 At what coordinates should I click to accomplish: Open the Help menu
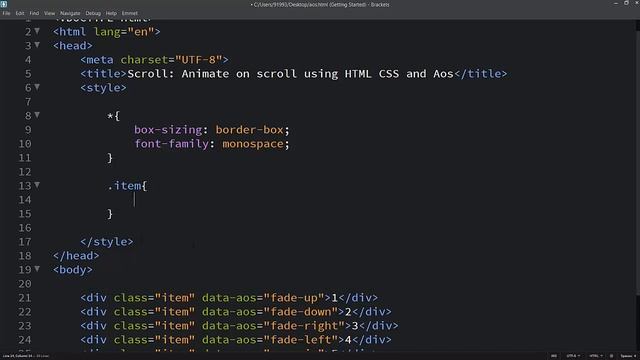[x=111, y=13]
